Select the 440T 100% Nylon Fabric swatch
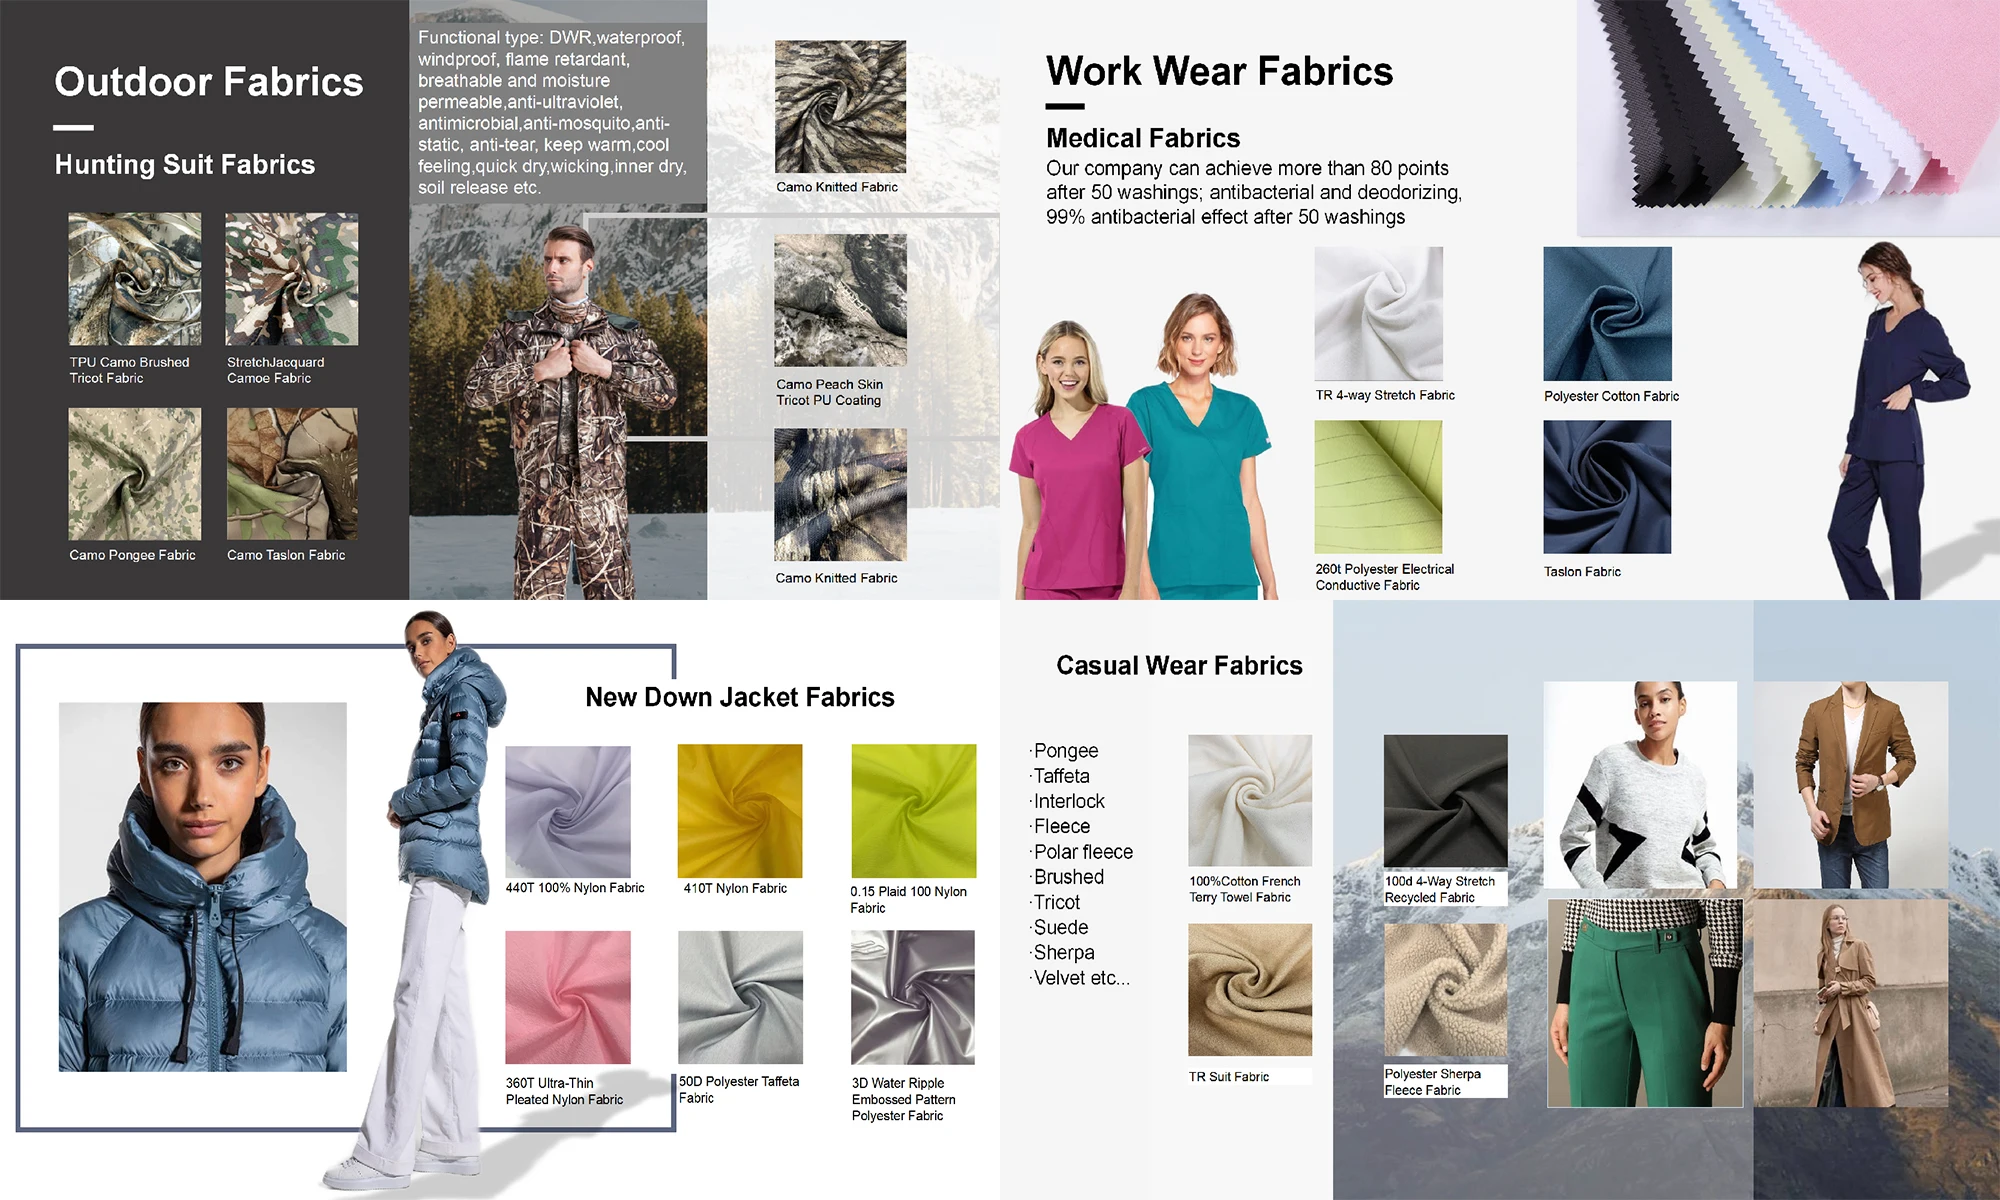This screenshot has width=2000, height=1200. pos(567,811)
